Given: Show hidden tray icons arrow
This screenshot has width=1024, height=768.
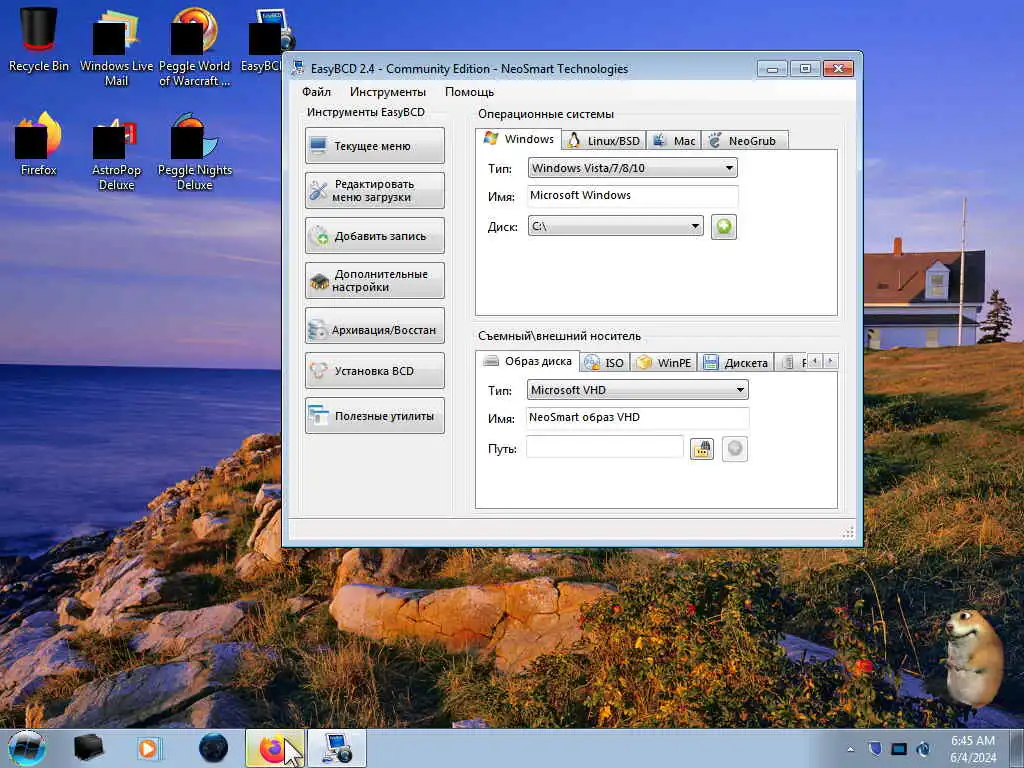Looking at the screenshot, I should [850, 749].
